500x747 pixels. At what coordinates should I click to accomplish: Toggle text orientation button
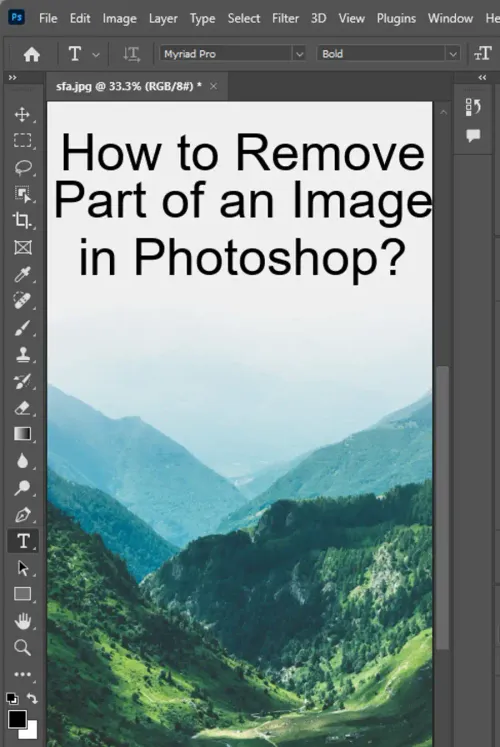[131, 54]
